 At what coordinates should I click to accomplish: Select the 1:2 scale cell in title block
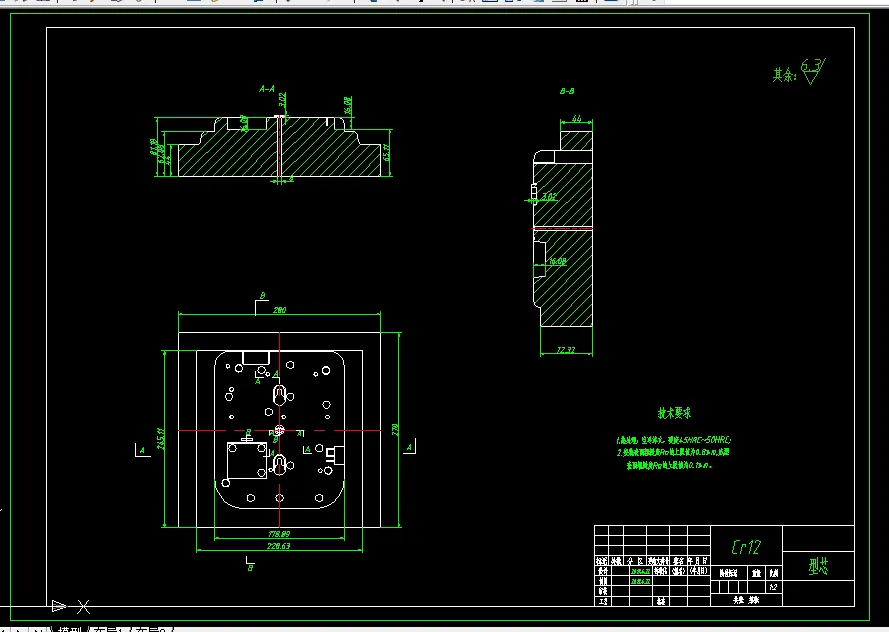[773, 587]
